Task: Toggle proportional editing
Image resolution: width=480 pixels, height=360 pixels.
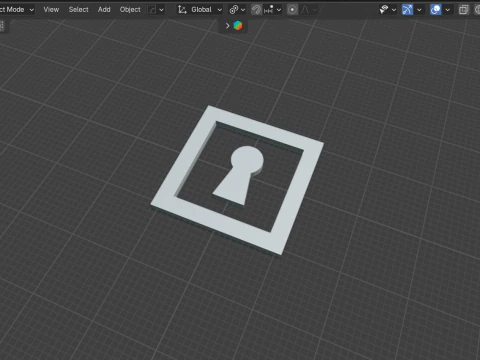Action: [x=292, y=10]
